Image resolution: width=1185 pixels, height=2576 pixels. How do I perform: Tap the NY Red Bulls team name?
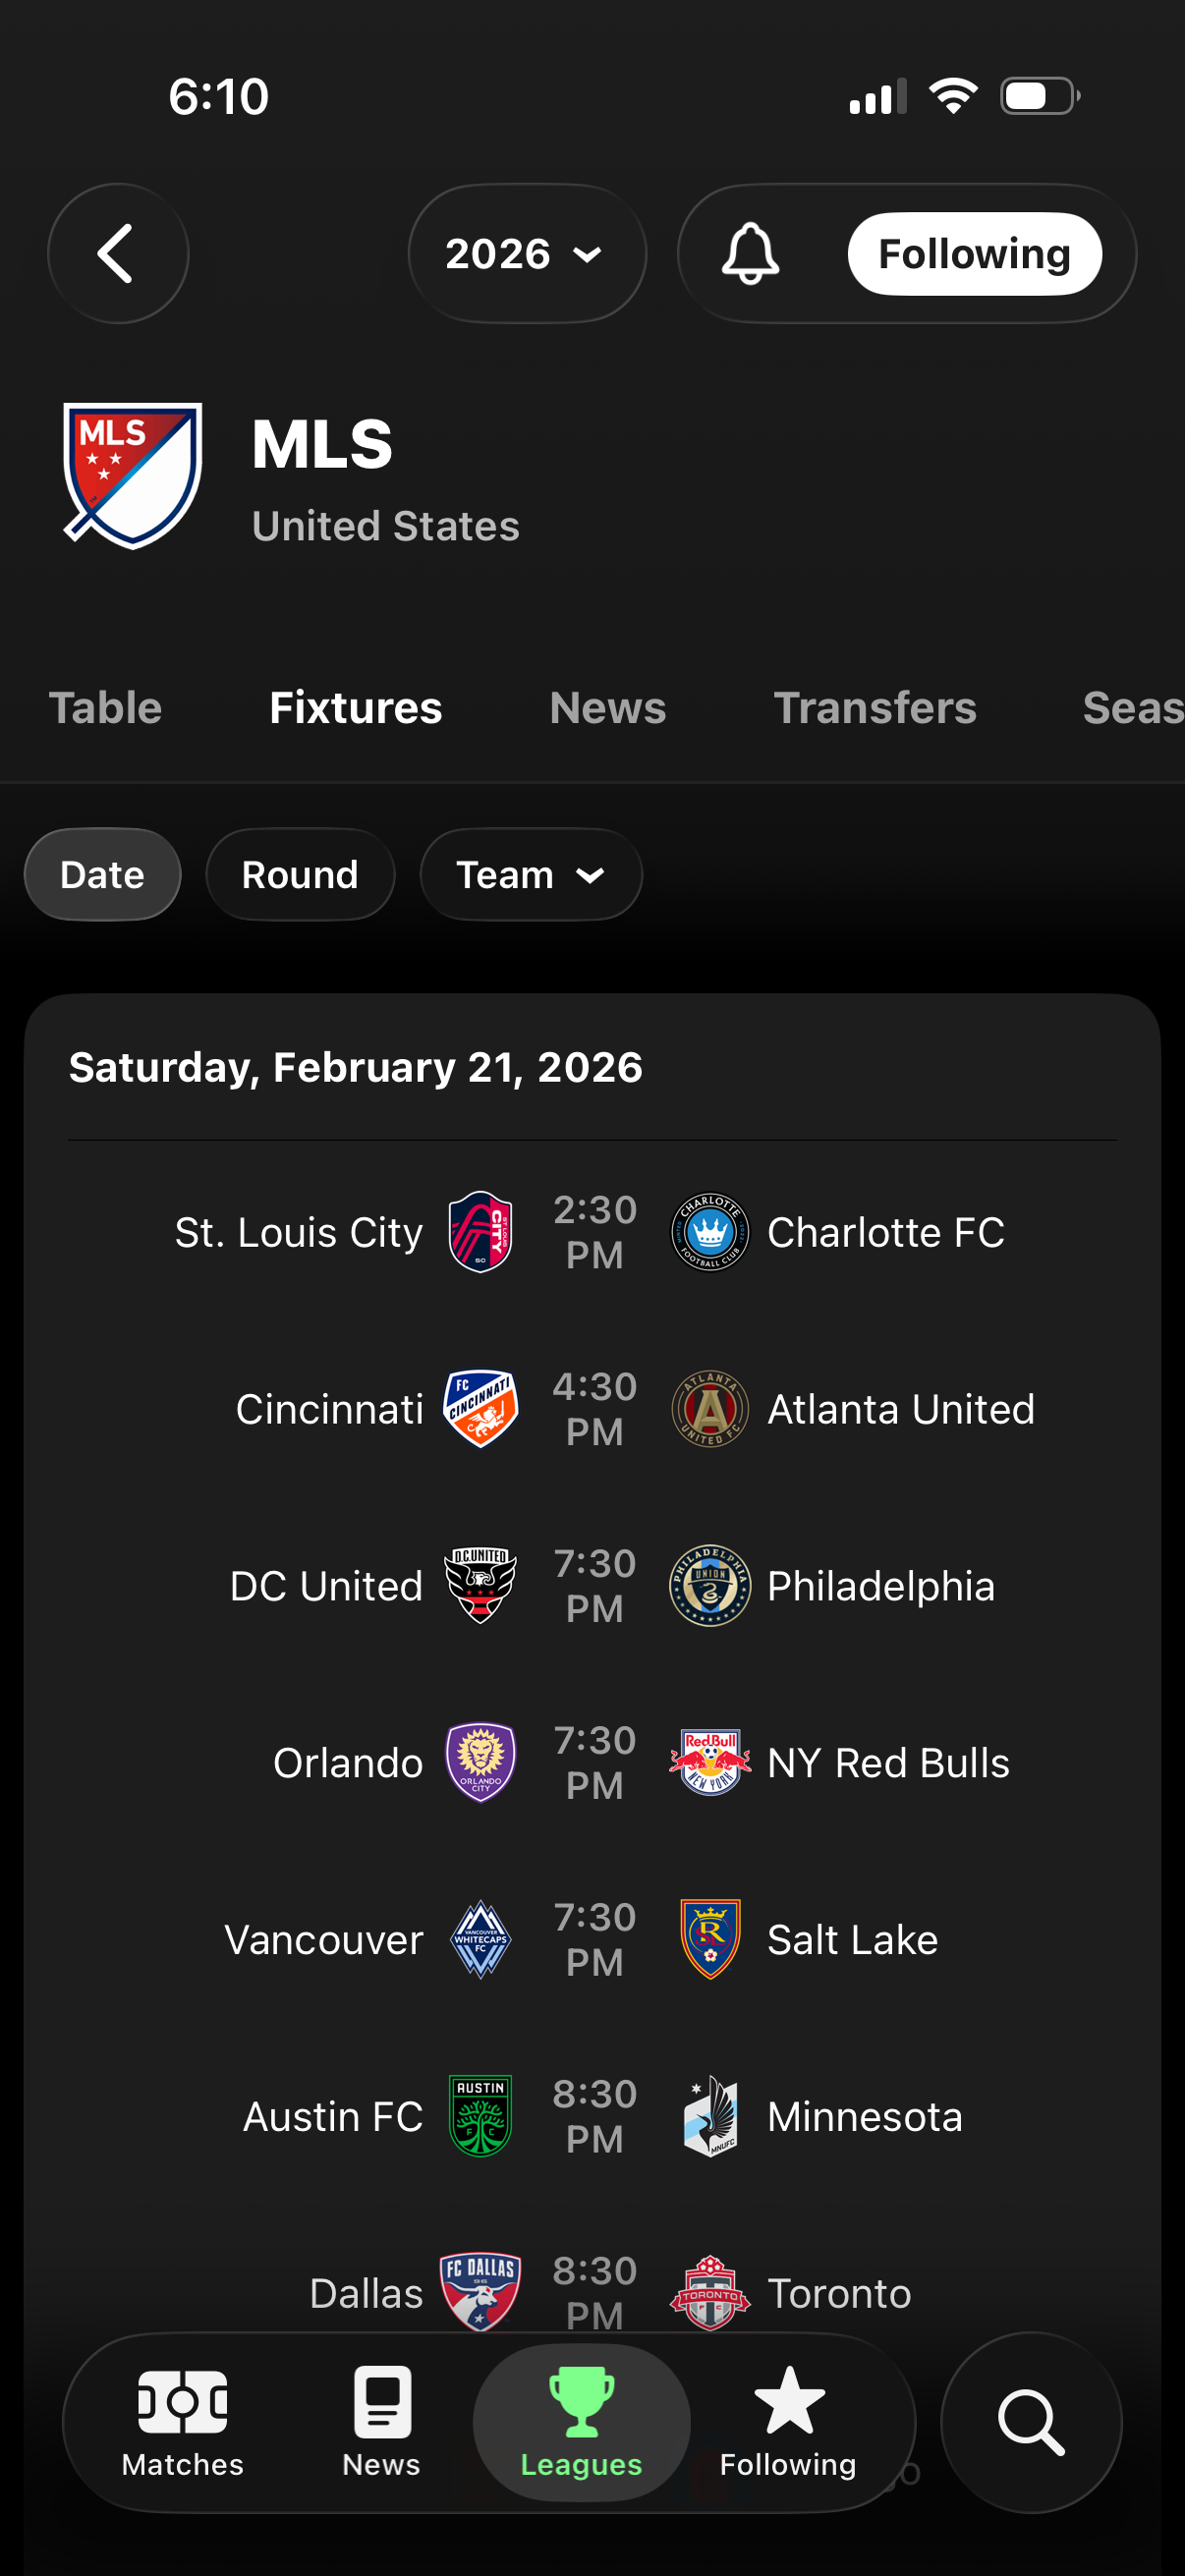point(888,1763)
